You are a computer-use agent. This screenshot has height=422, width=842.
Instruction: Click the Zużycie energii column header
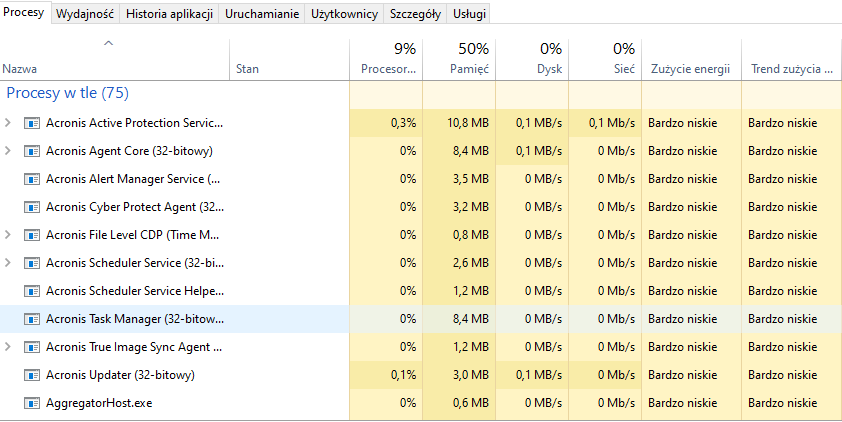point(691,59)
